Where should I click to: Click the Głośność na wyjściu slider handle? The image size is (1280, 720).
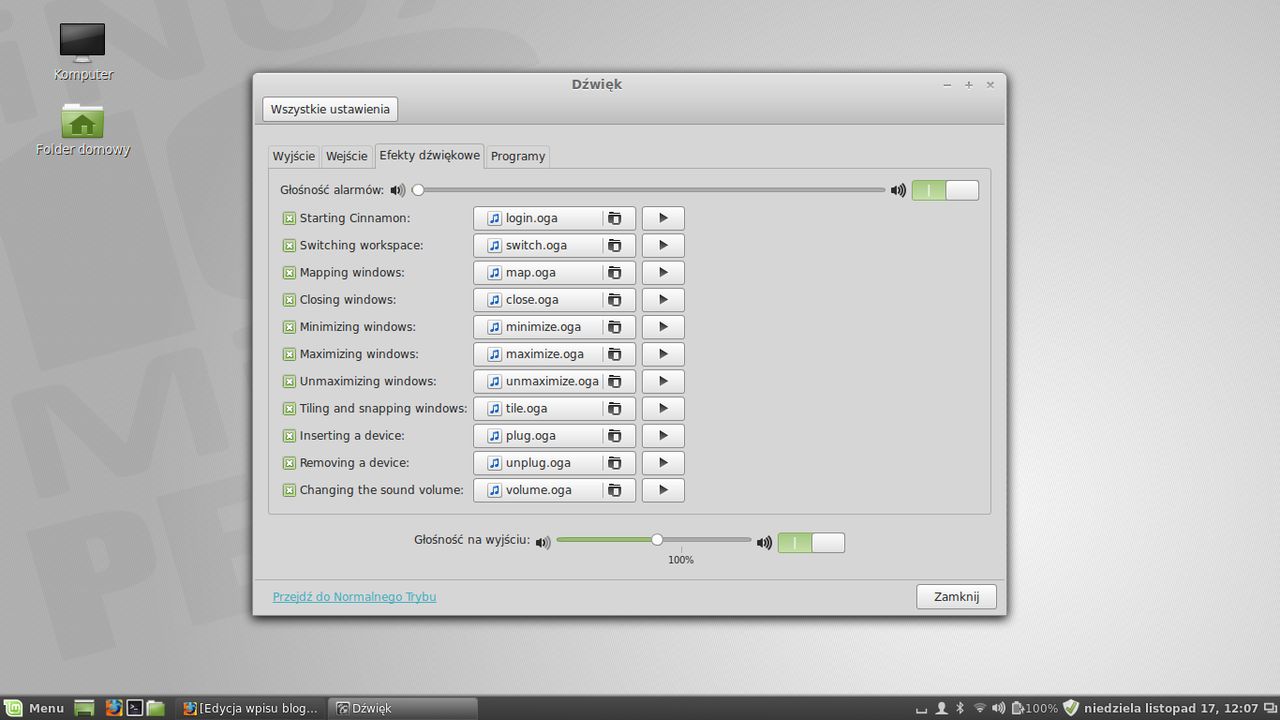click(x=657, y=540)
